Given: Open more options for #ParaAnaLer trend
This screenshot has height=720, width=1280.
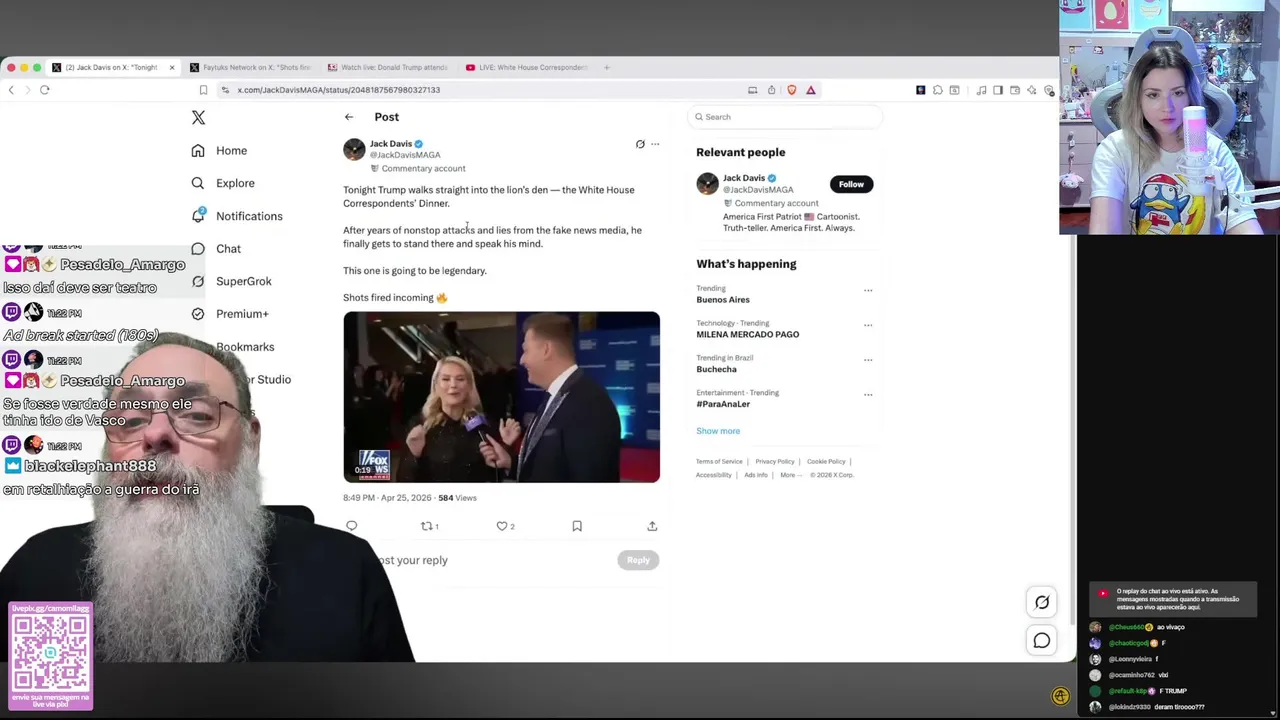Looking at the screenshot, I should [x=868, y=395].
